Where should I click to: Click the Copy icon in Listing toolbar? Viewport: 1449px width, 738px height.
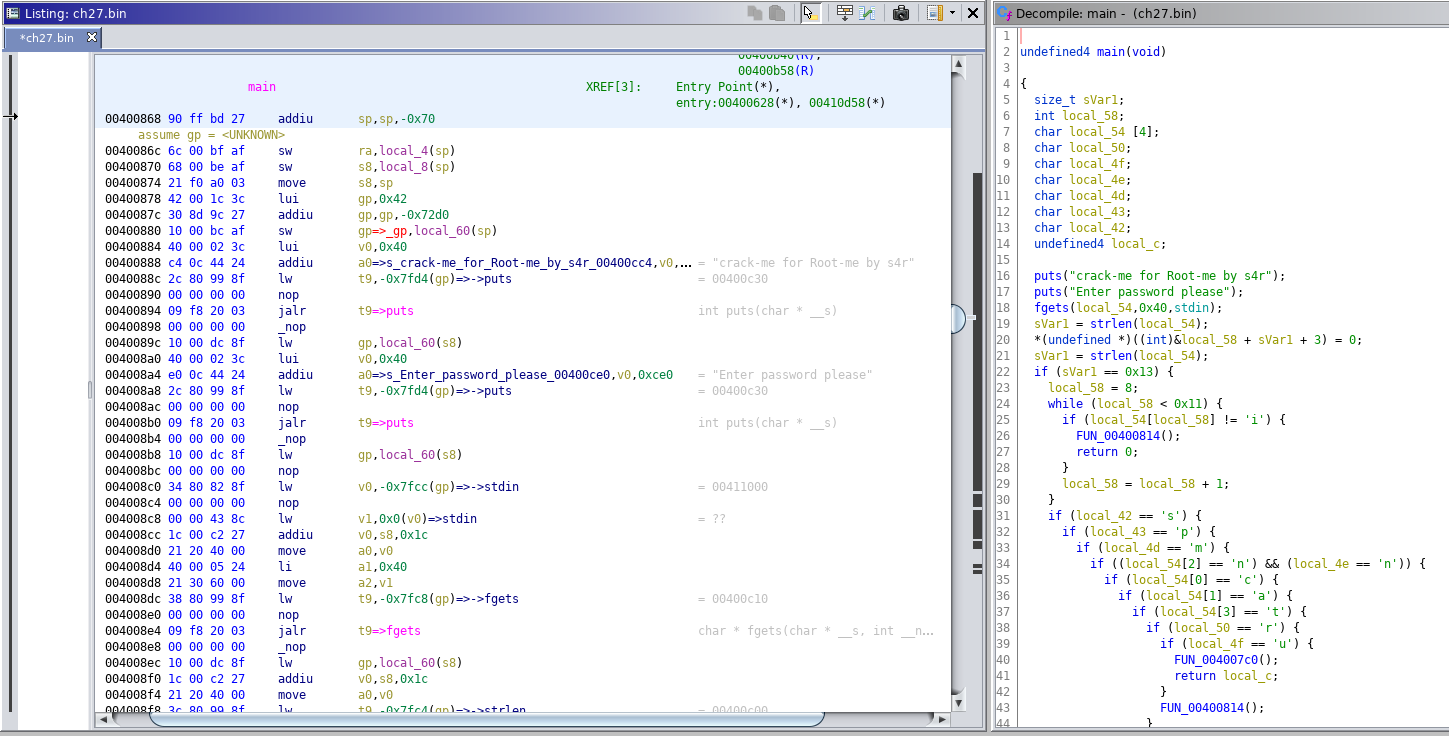coord(755,13)
